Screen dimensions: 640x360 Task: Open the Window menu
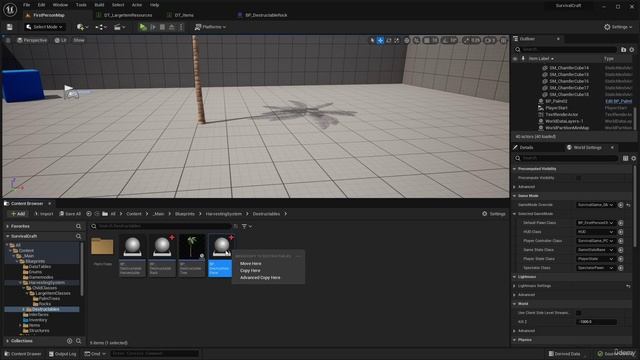coord(60,5)
